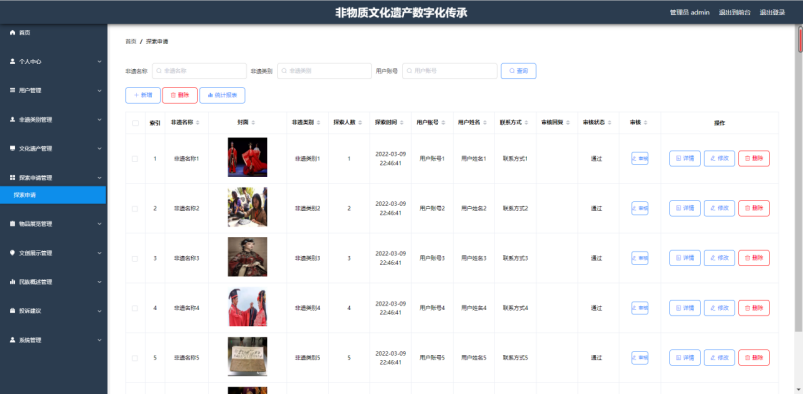Click 退出登录 in the top header
This screenshot has width=803, height=394.
coord(772,12)
